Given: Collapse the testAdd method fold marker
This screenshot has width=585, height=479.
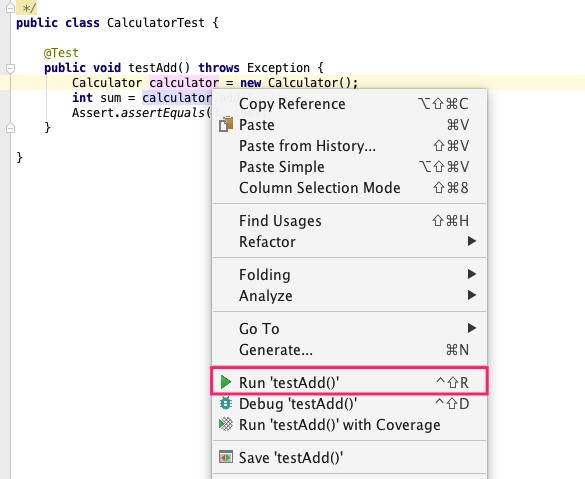Looking at the screenshot, I should pos(11,68).
